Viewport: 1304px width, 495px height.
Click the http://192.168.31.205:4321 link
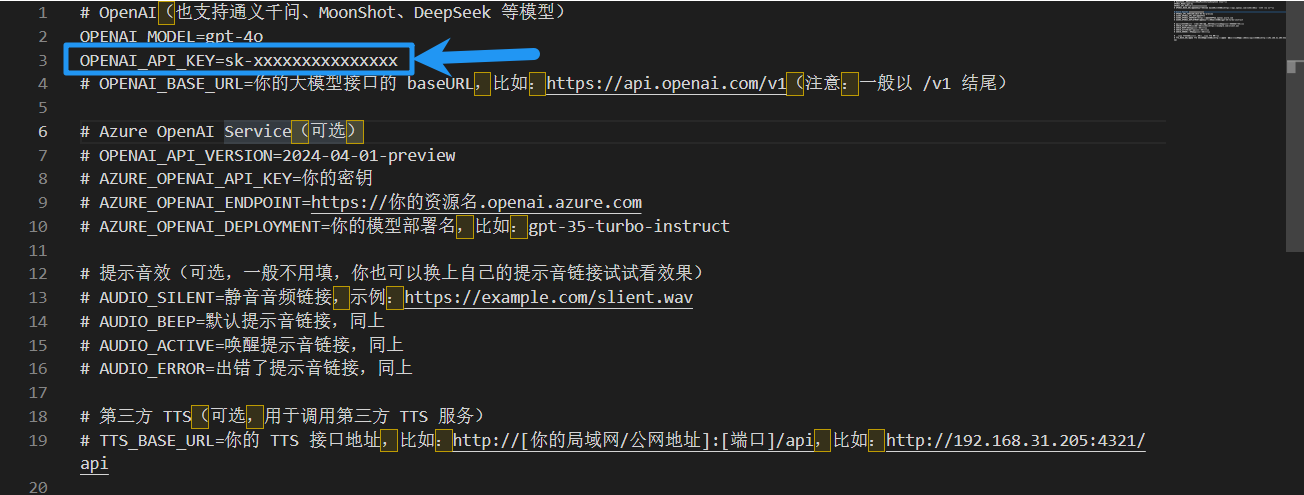[1016, 441]
